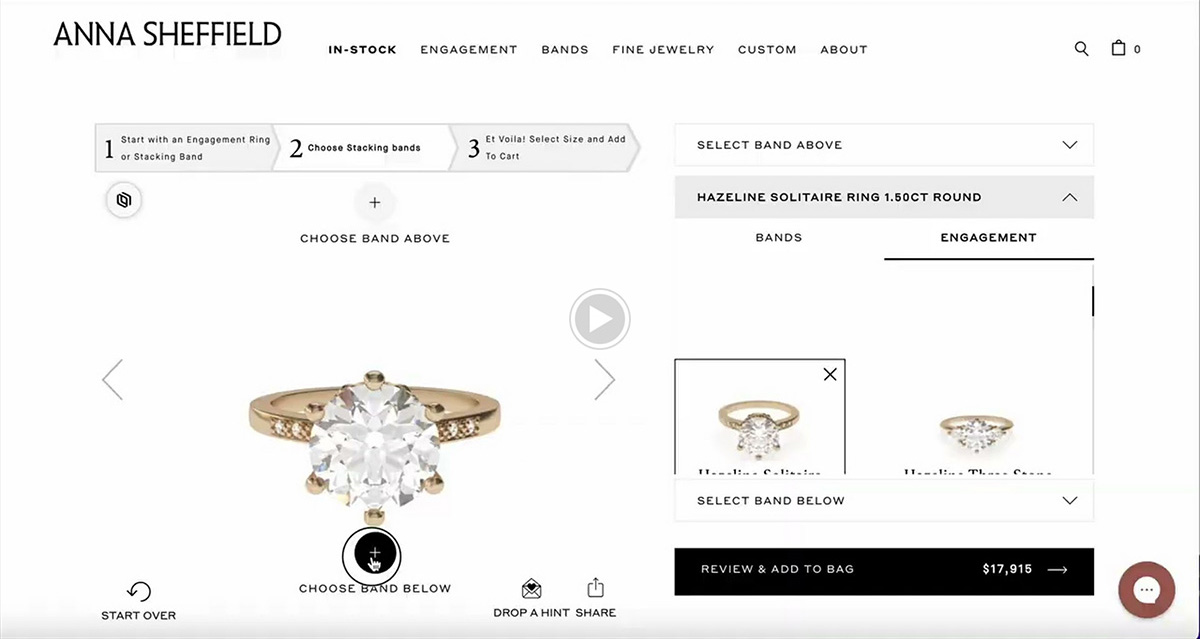The image size is (1200, 639).
Task: Open the chat bubble widget
Action: (1146, 590)
